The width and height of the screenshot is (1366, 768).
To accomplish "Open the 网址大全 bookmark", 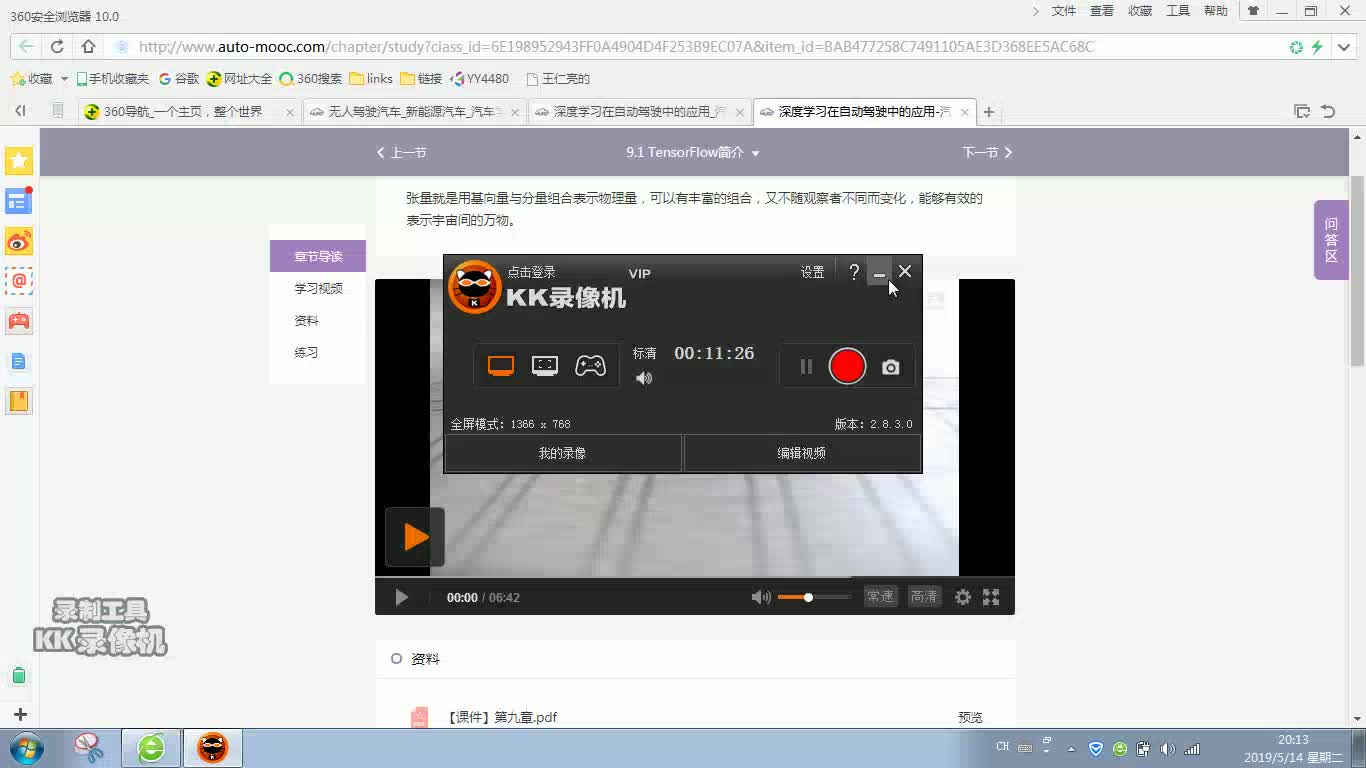I will [239, 78].
